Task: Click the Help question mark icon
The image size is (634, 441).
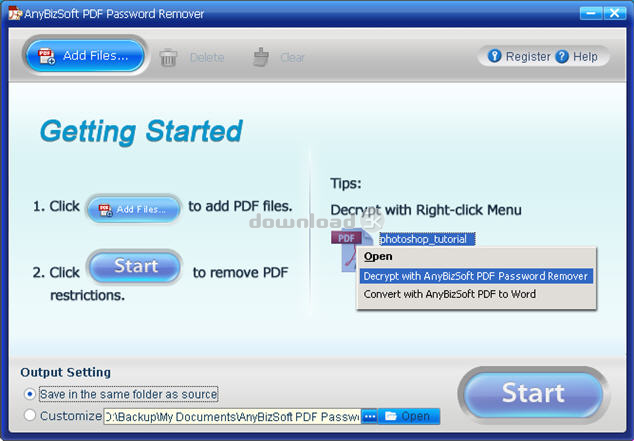Action: 562,56
